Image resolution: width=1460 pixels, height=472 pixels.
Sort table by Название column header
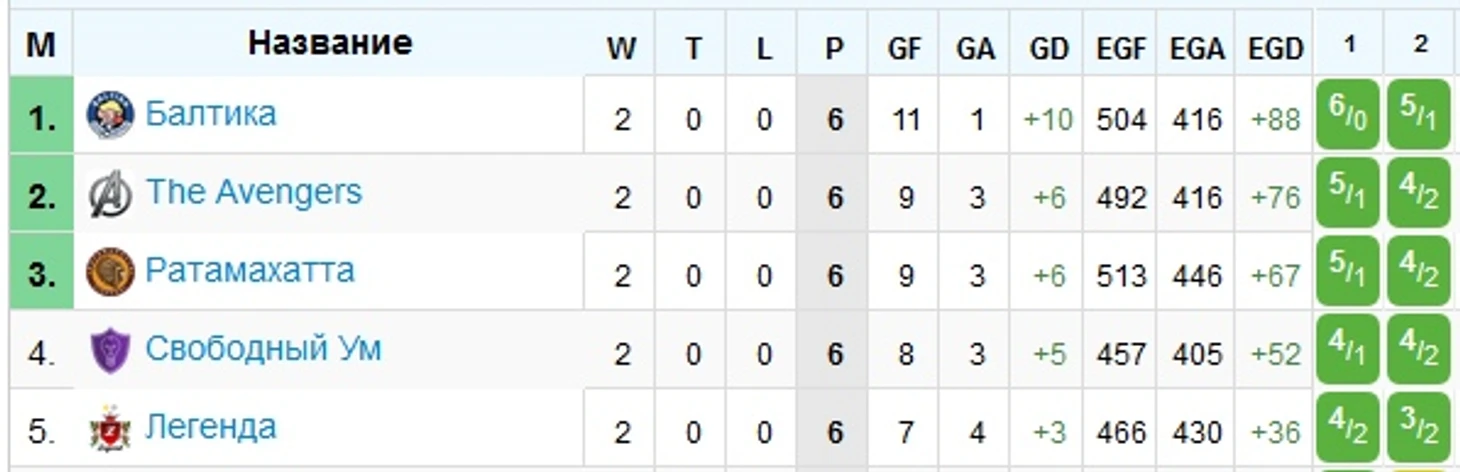click(x=329, y=42)
